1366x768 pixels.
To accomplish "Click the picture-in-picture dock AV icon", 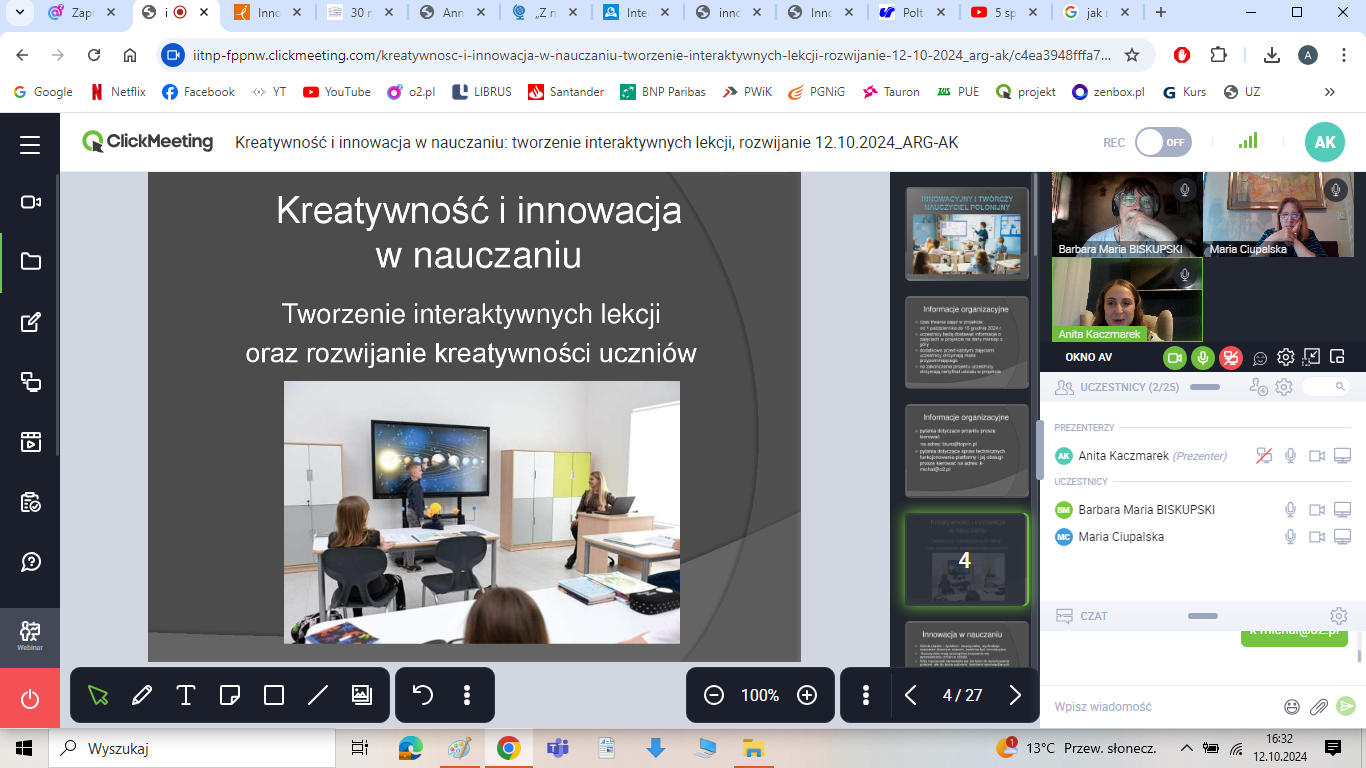I will point(1337,357).
